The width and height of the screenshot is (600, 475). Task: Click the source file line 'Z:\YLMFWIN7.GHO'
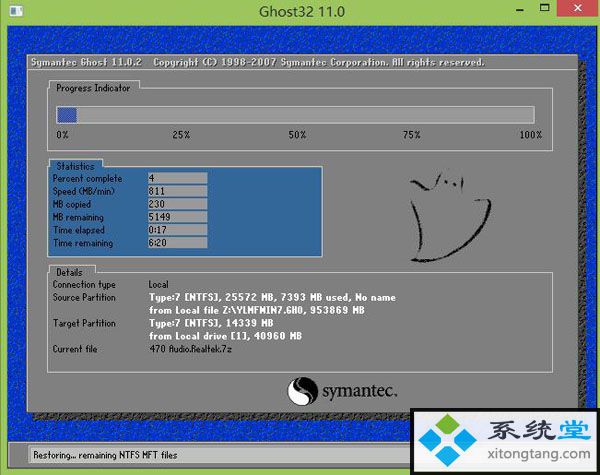[256, 310]
